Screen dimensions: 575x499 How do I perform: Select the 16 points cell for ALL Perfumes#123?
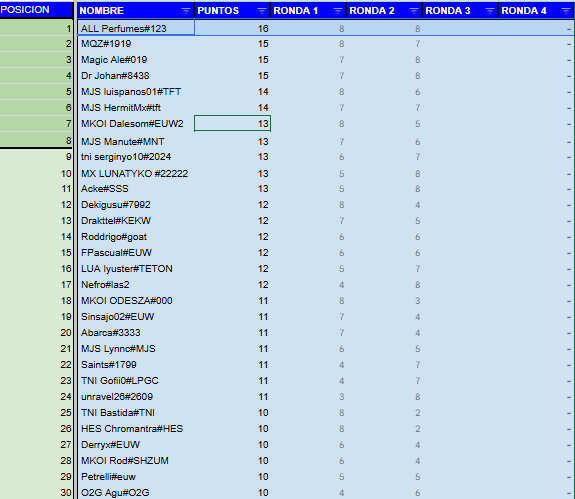pos(232,28)
